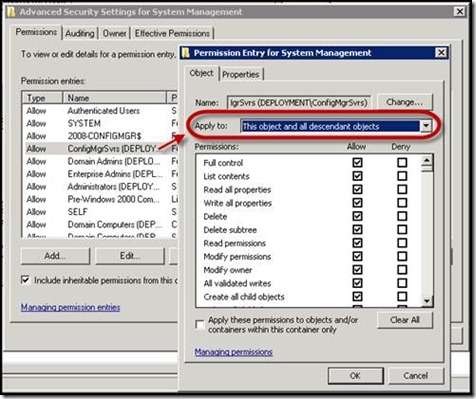Select the SELF permission entry

(x=100, y=212)
